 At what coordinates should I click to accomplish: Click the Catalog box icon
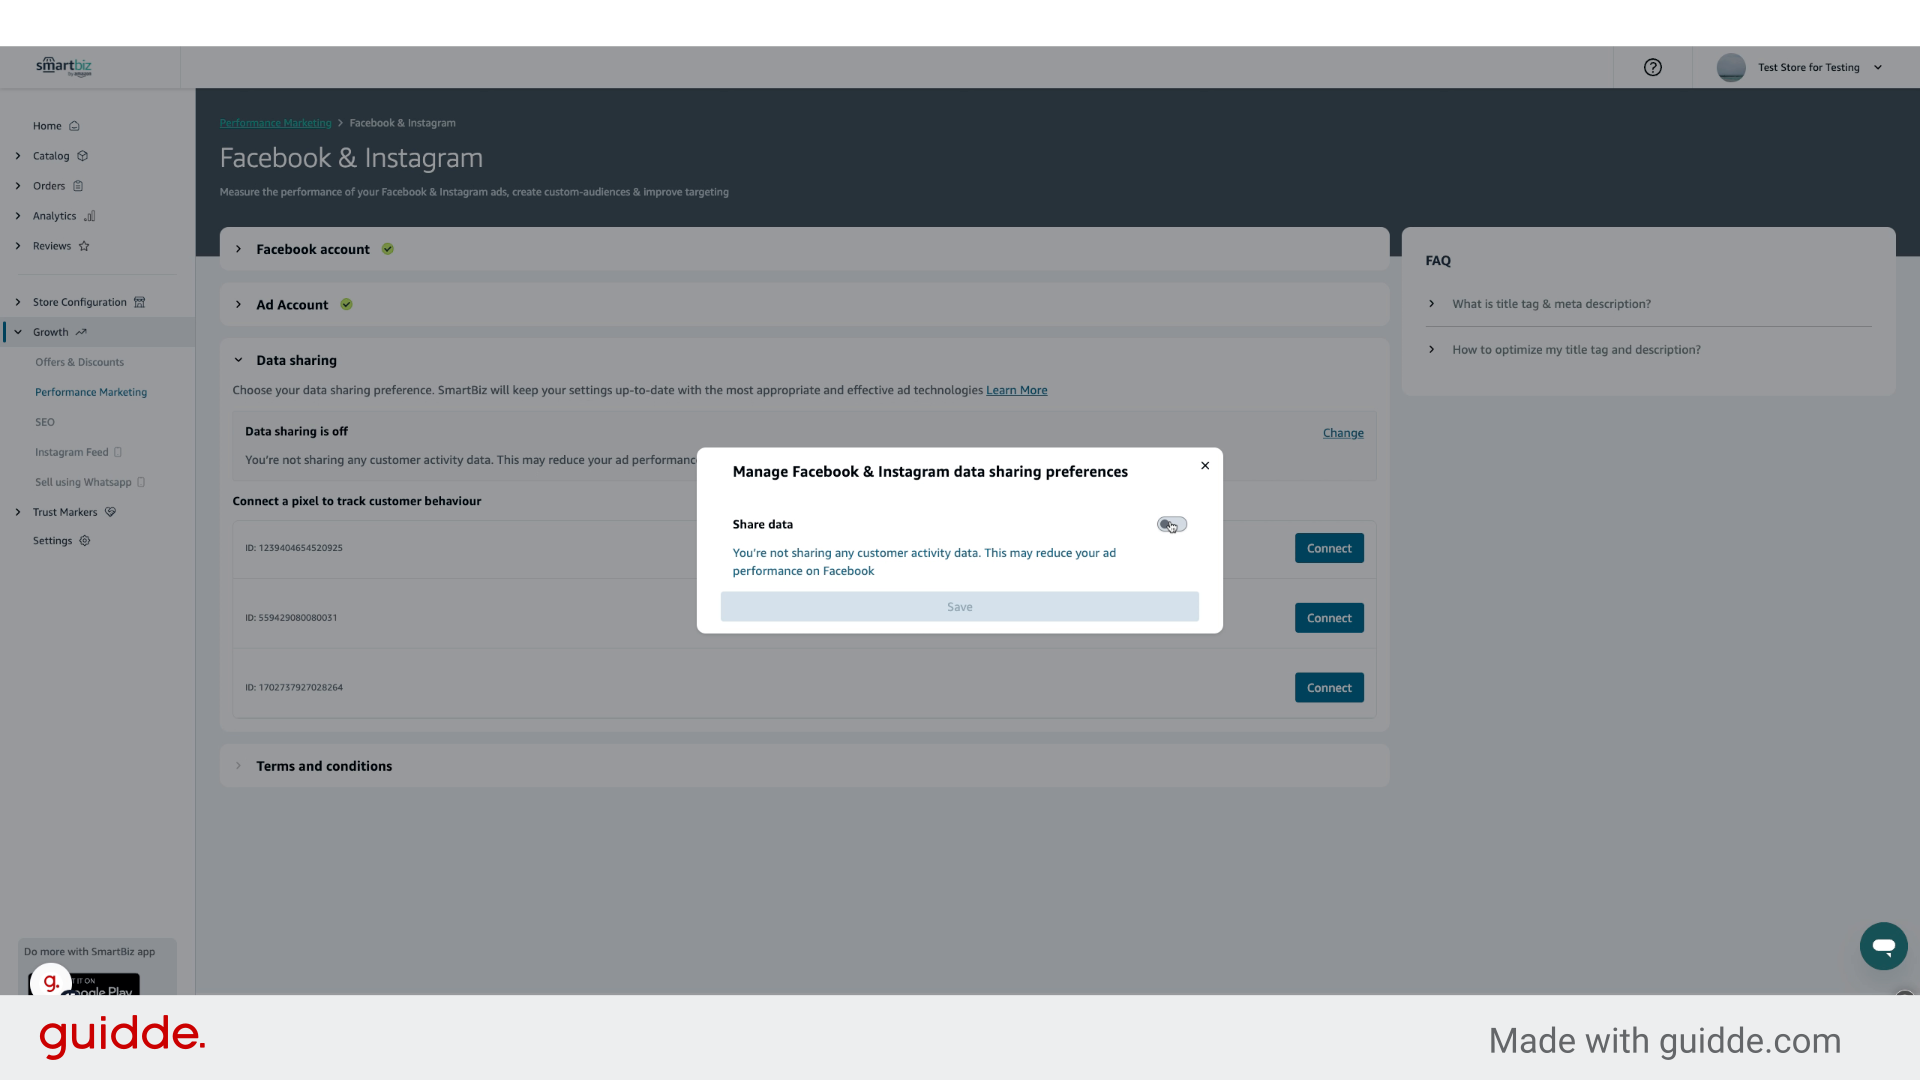tap(83, 156)
